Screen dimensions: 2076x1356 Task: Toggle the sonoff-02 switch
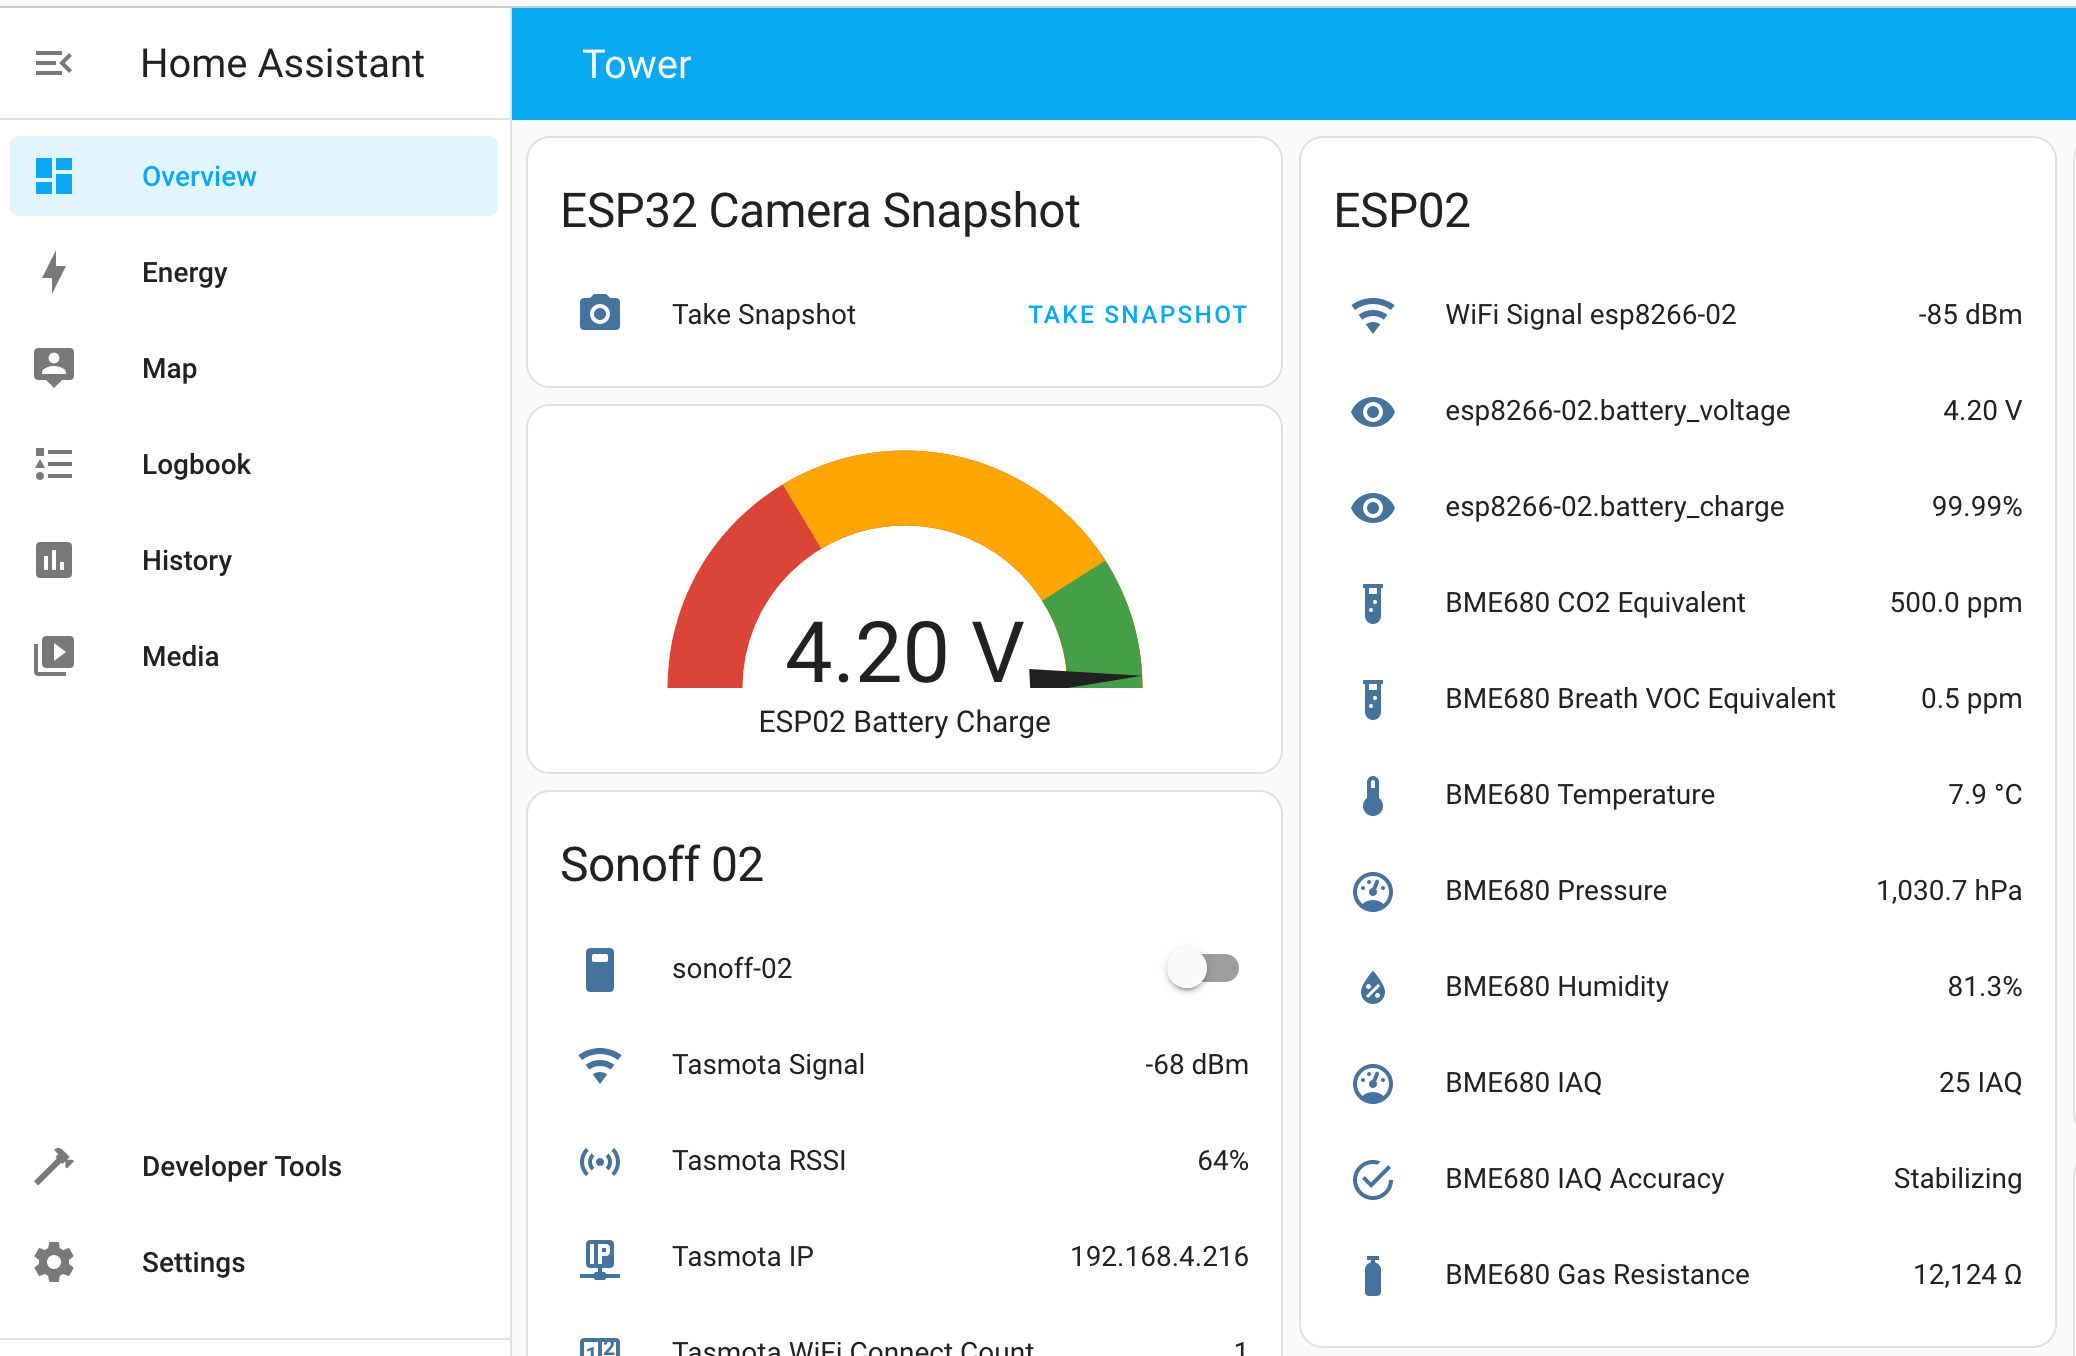1203,968
